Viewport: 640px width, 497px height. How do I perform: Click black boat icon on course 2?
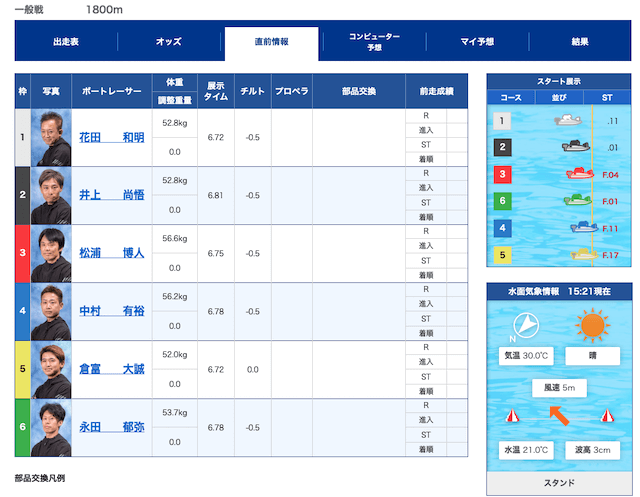(x=576, y=146)
